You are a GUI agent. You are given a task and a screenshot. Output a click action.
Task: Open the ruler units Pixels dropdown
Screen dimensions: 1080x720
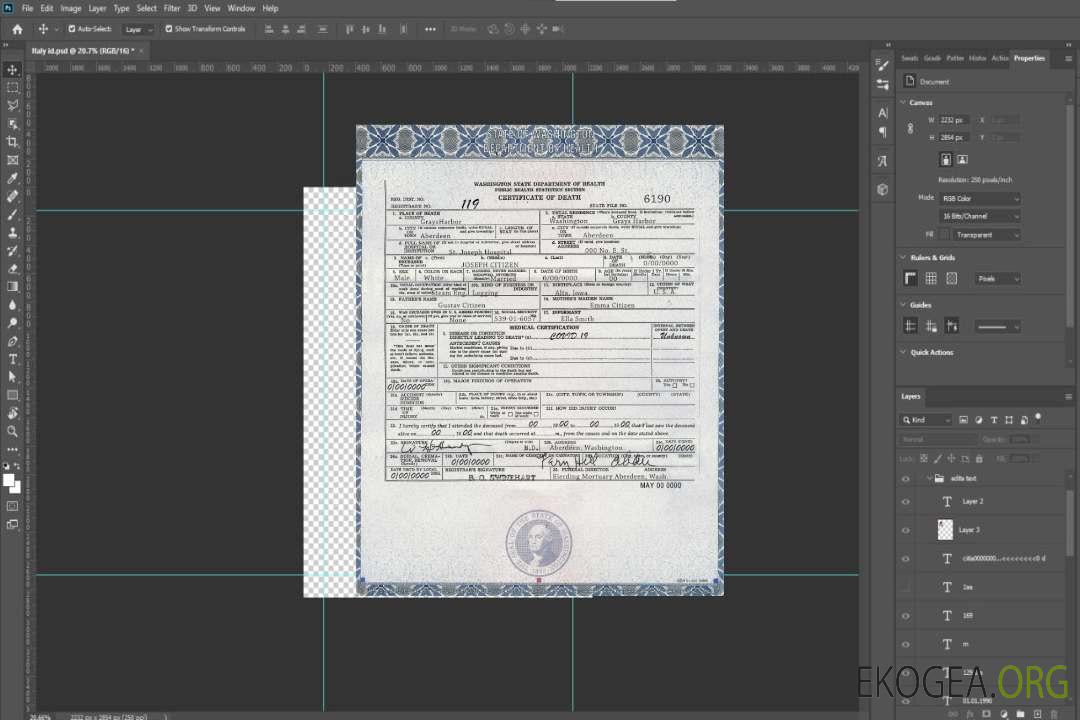pyautogui.click(x=997, y=279)
